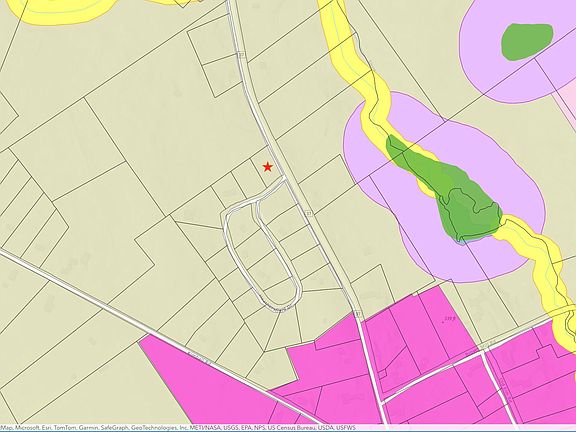Click the USFWS attribution text

click(x=348, y=428)
